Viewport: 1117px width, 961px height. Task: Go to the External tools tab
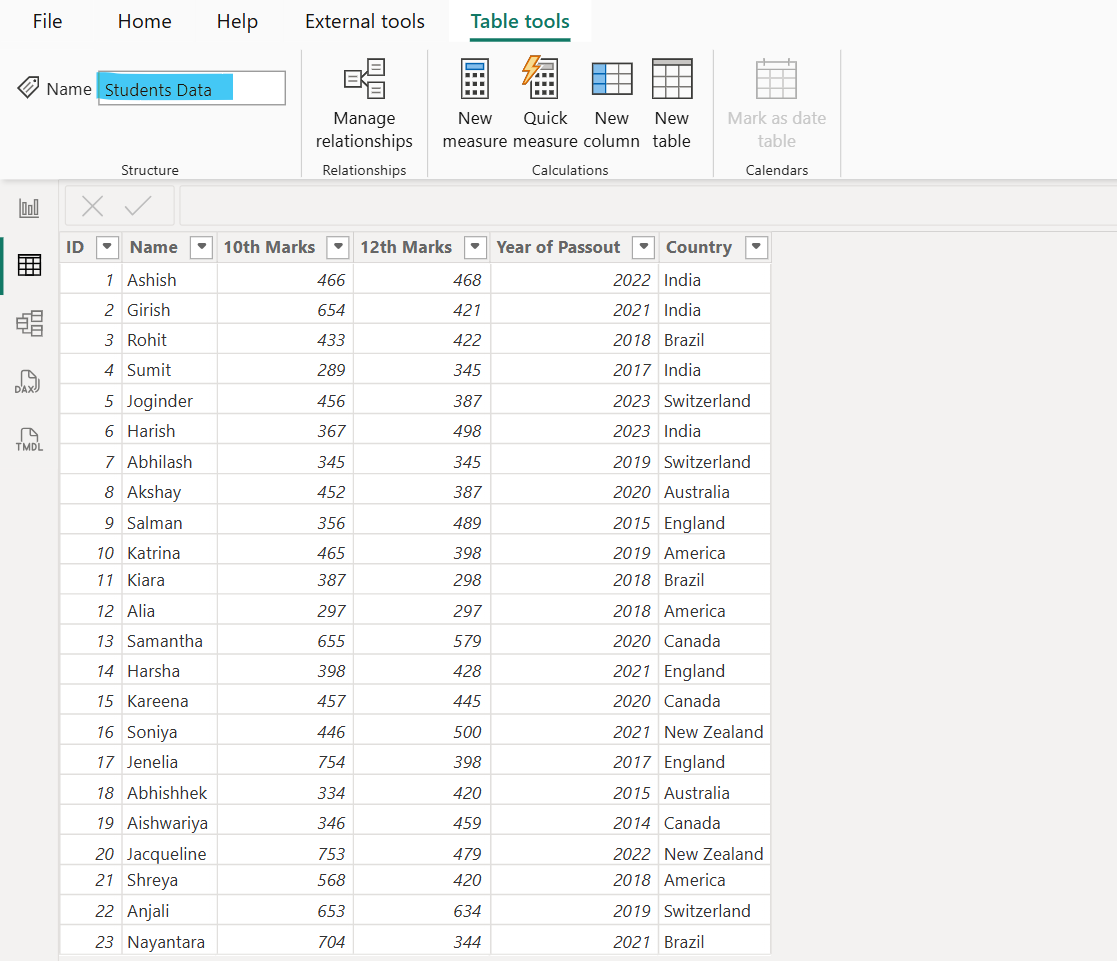364,21
